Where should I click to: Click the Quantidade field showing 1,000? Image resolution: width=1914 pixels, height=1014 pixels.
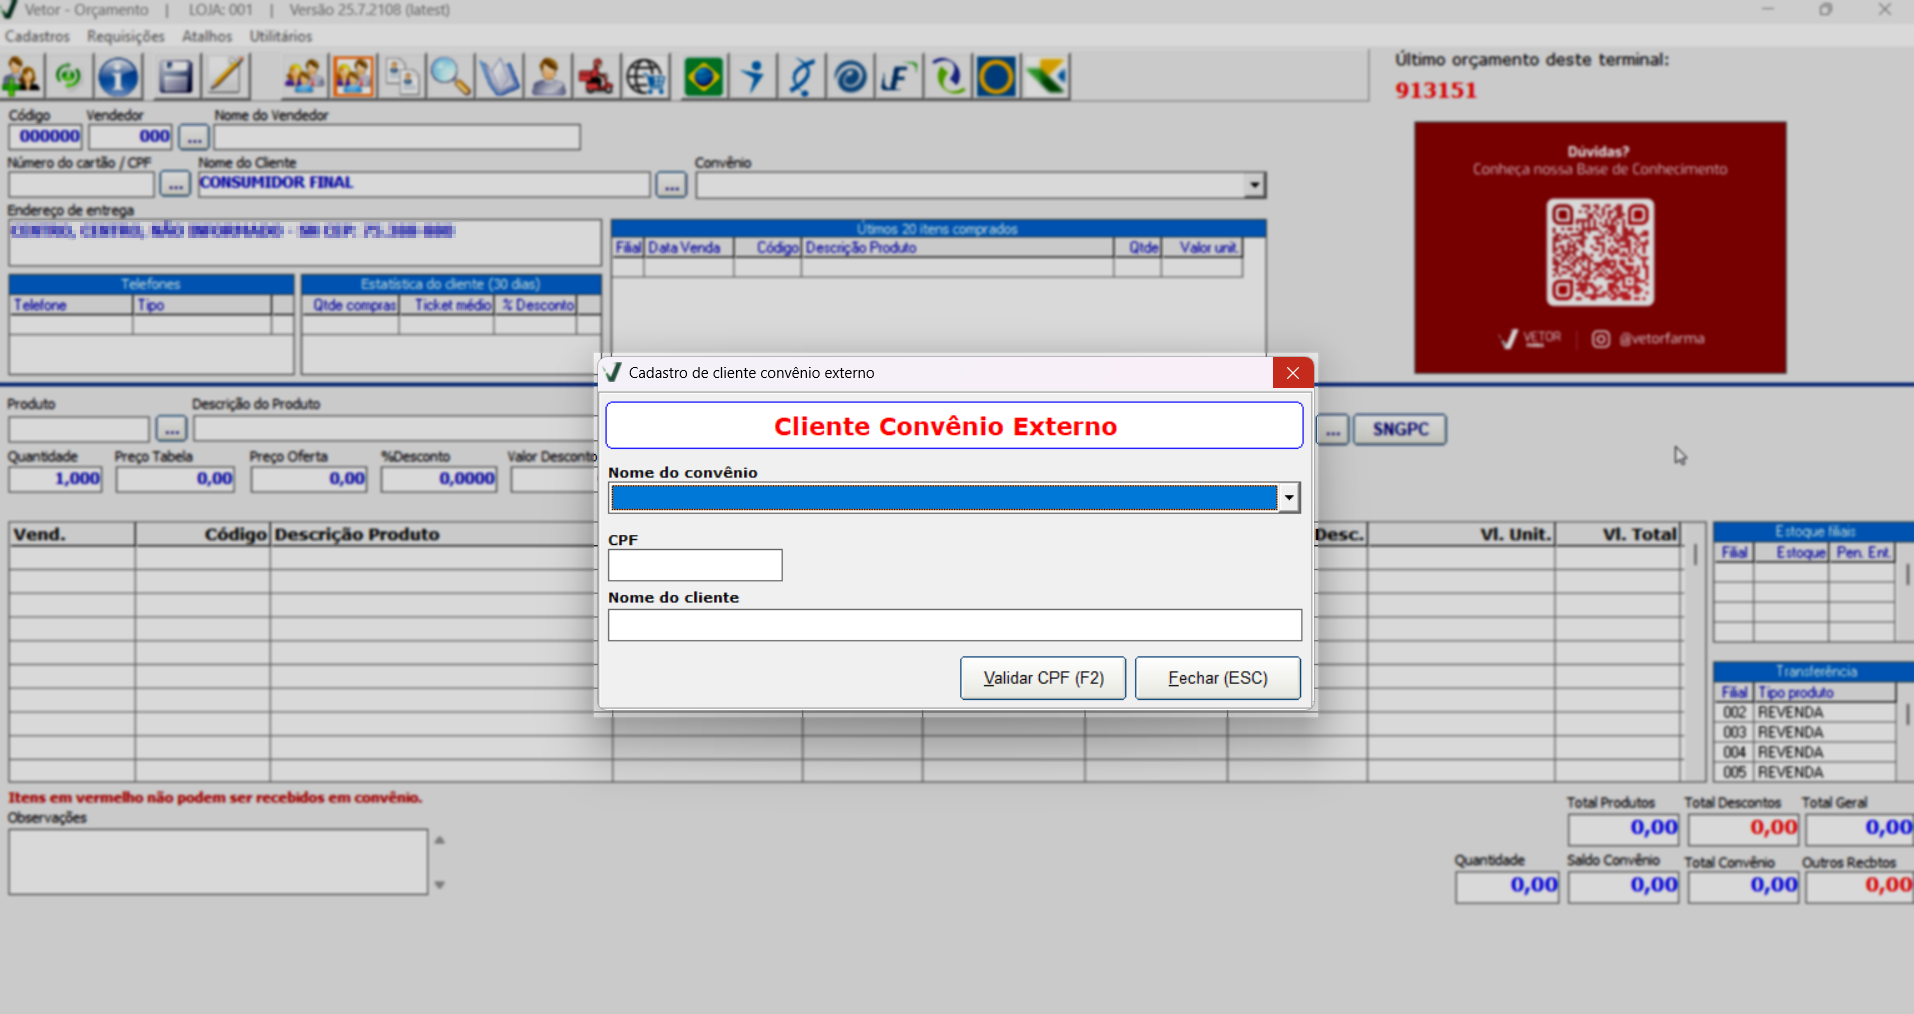[56, 479]
